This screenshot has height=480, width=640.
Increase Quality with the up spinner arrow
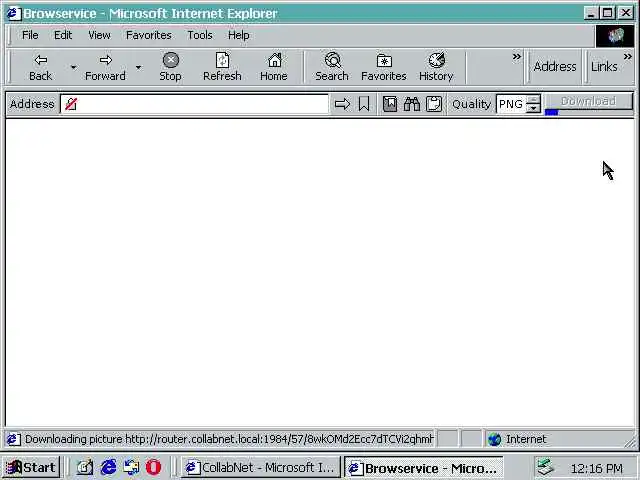[533, 100]
